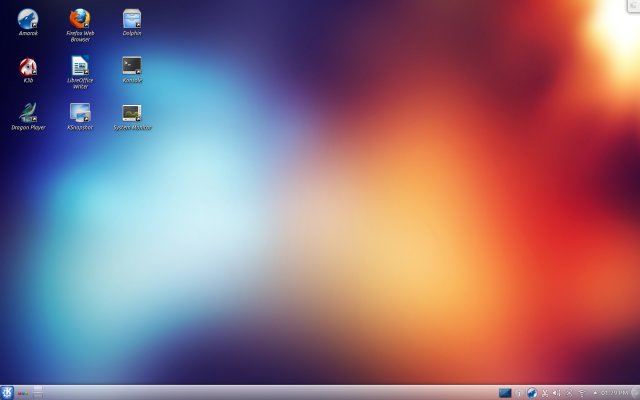640x400 pixels.
Task: Open the notifications info tray icon
Action: point(519,393)
